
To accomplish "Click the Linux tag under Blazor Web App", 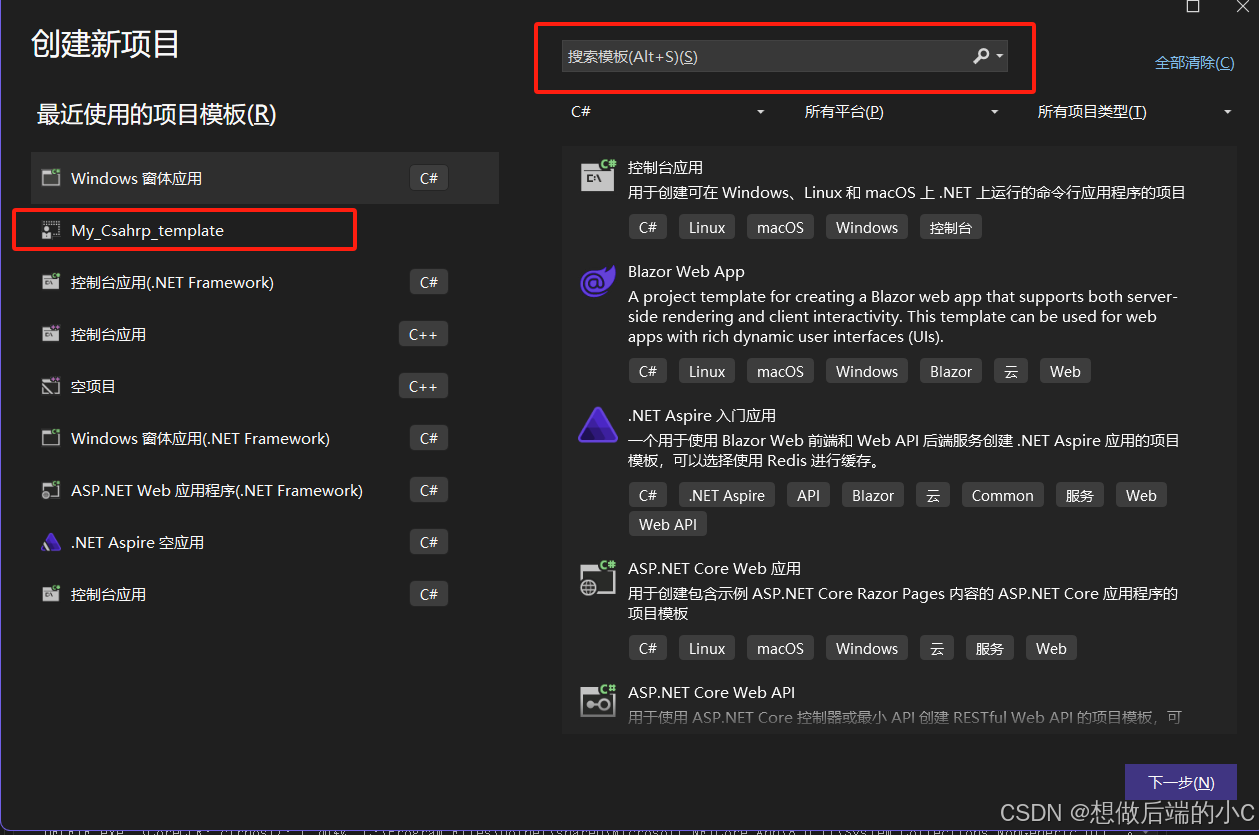I will click(x=707, y=371).
